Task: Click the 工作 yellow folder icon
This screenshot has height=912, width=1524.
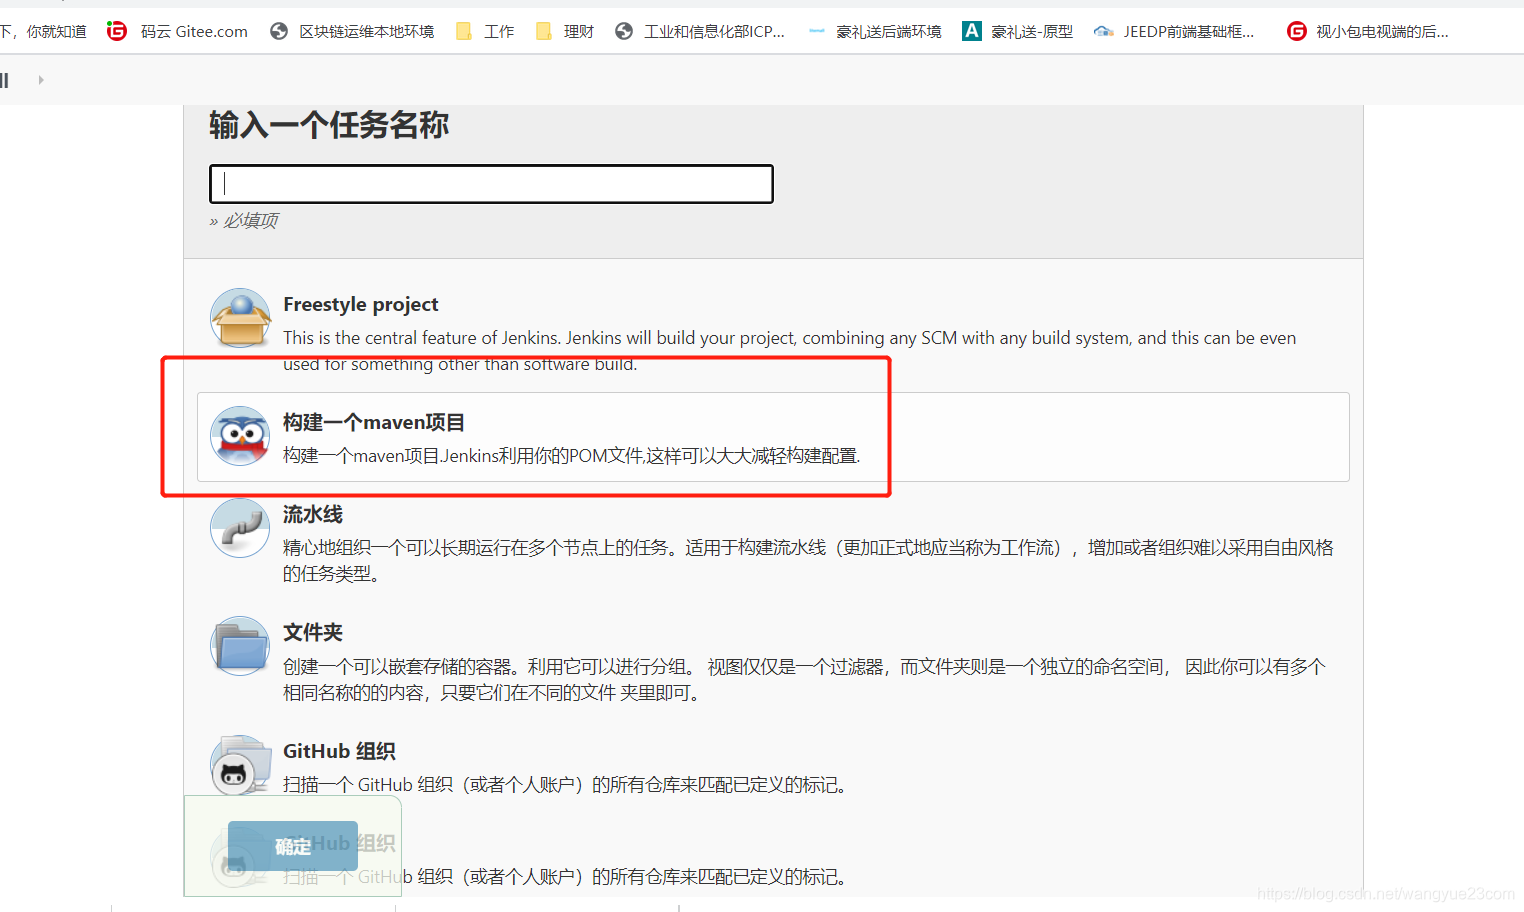Action: pyautogui.click(x=463, y=31)
